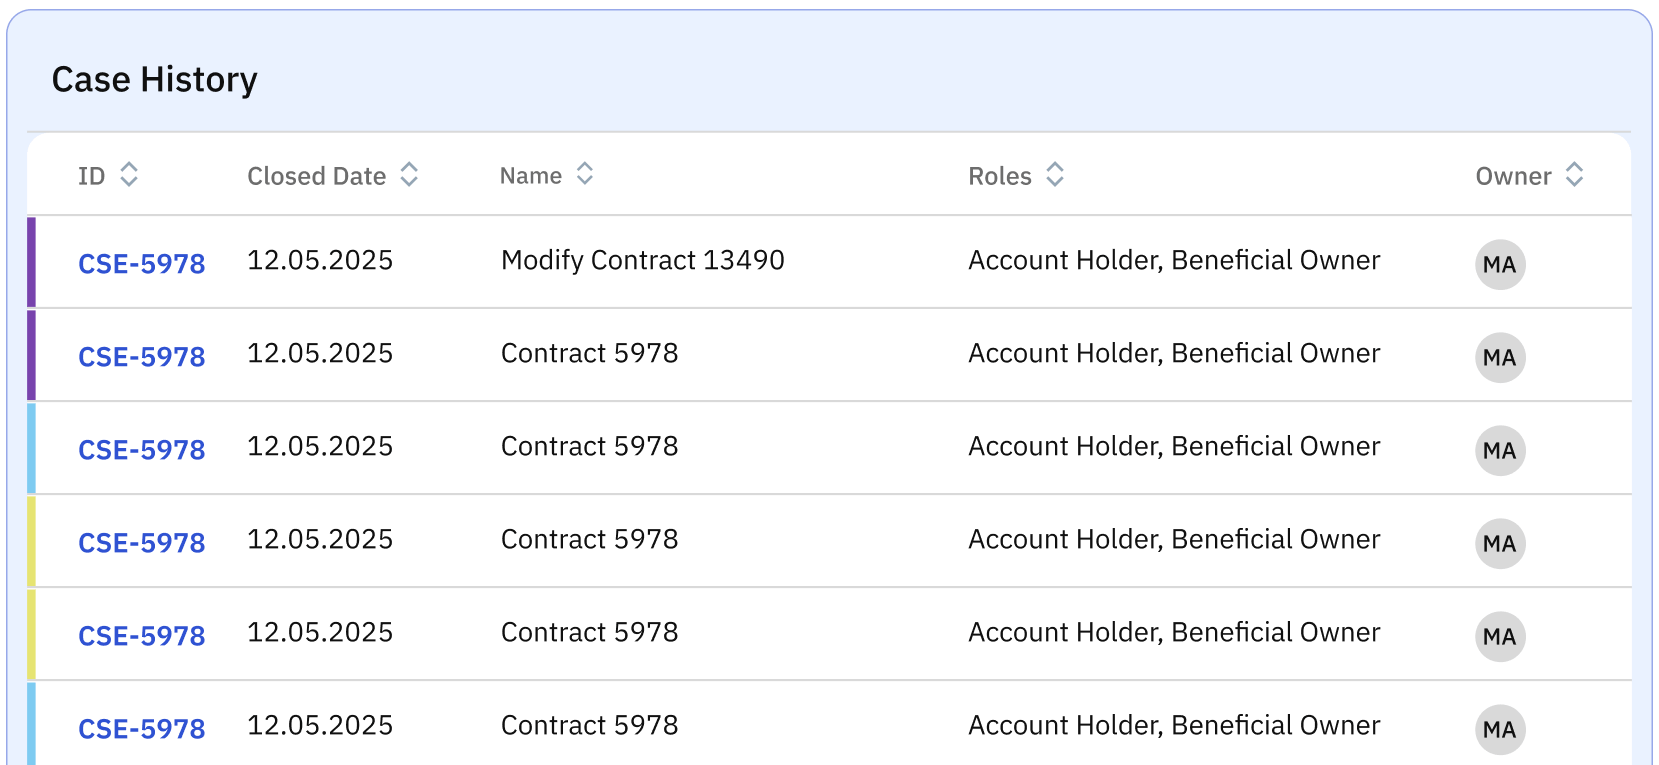Click the blue status stripe on third row
This screenshot has width=1659, height=765.
tap(32, 448)
